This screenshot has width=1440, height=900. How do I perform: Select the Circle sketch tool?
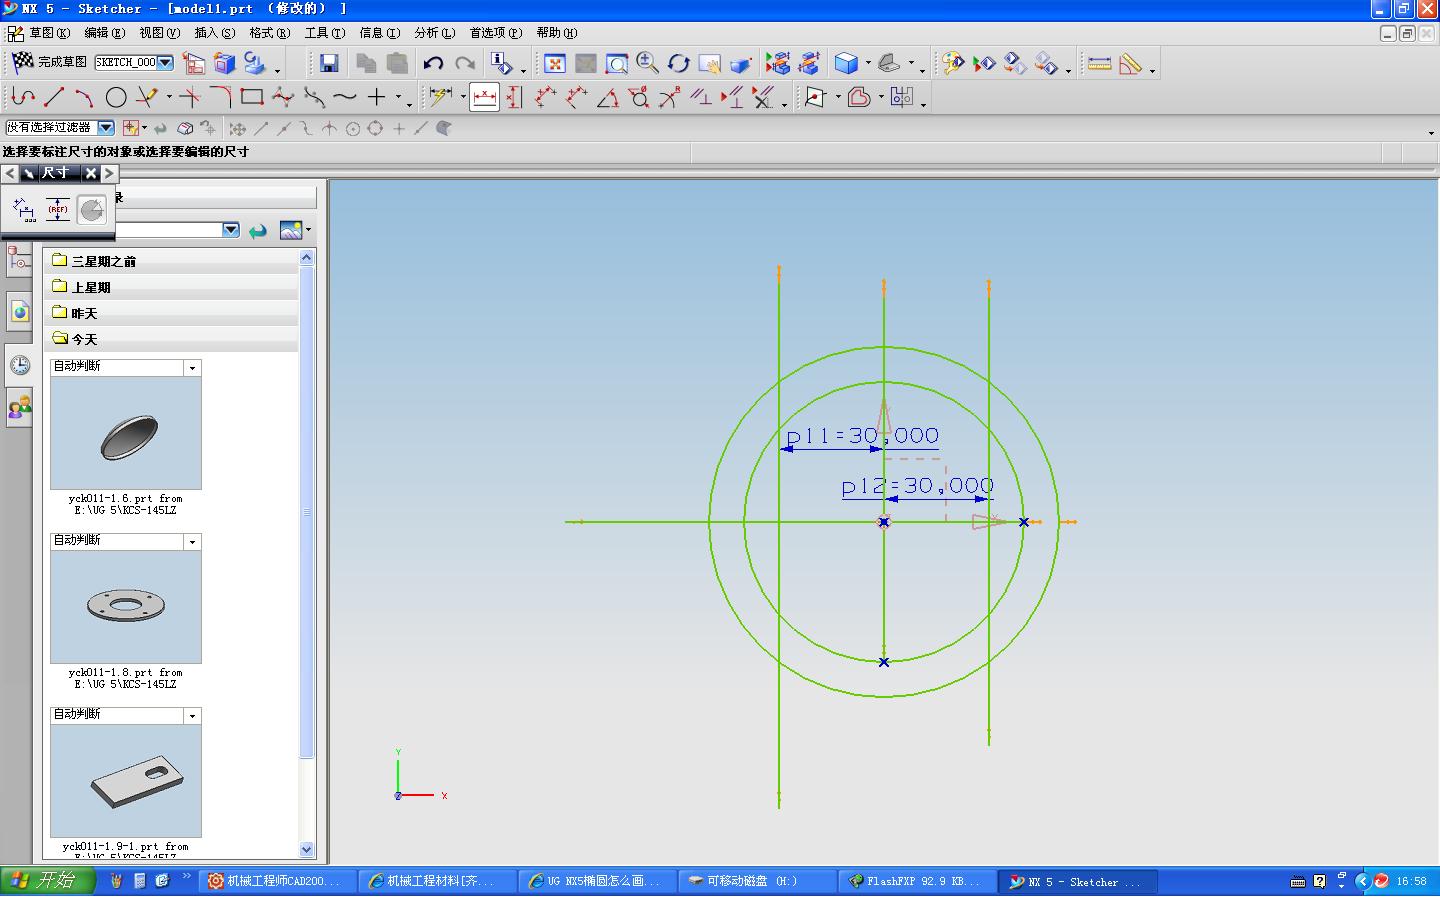tap(116, 97)
